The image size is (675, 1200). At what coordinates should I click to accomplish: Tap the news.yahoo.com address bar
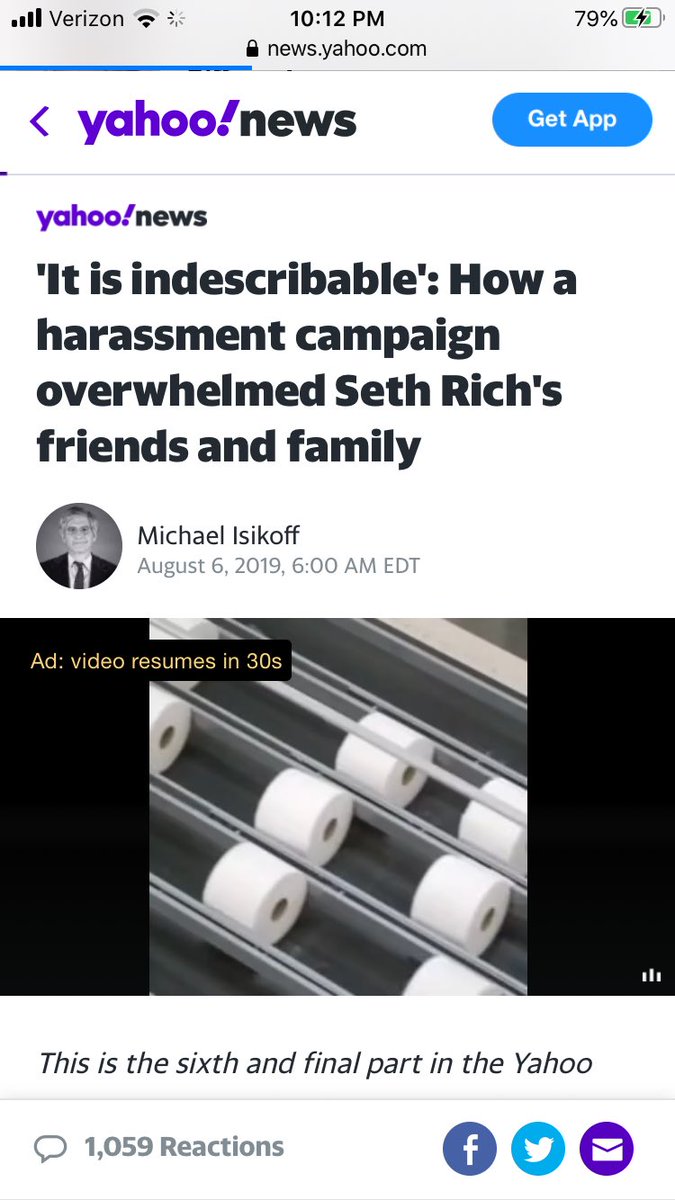[337, 48]
